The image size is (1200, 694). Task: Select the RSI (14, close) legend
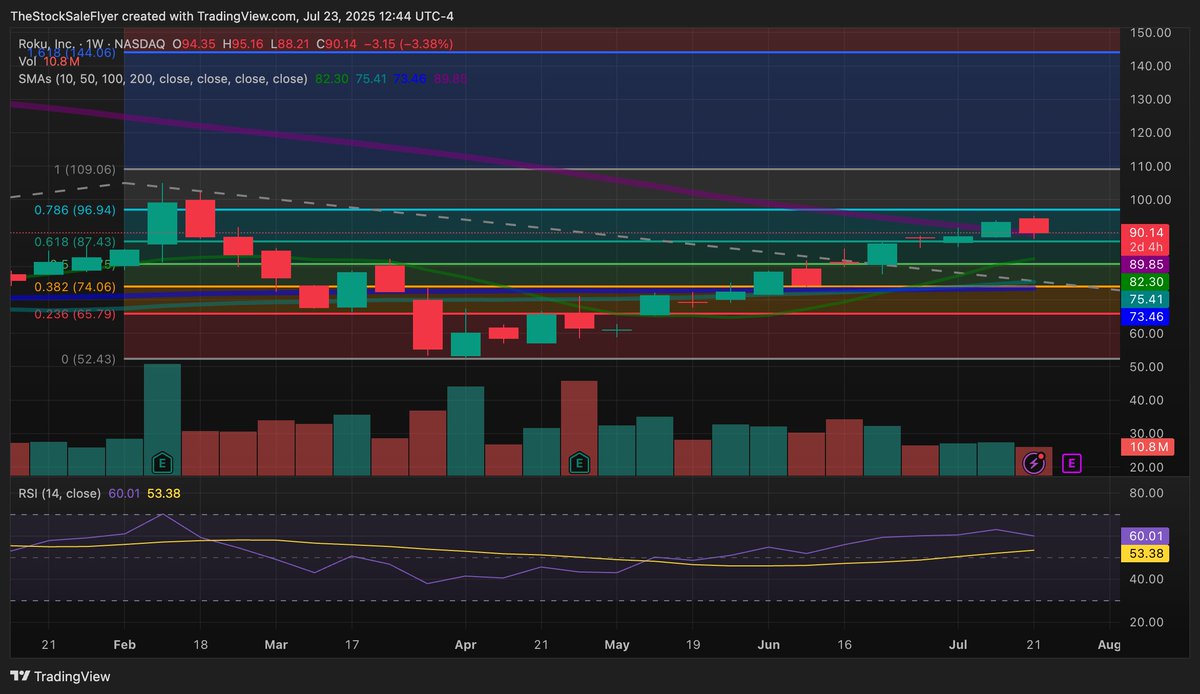(x=59, y=493)
